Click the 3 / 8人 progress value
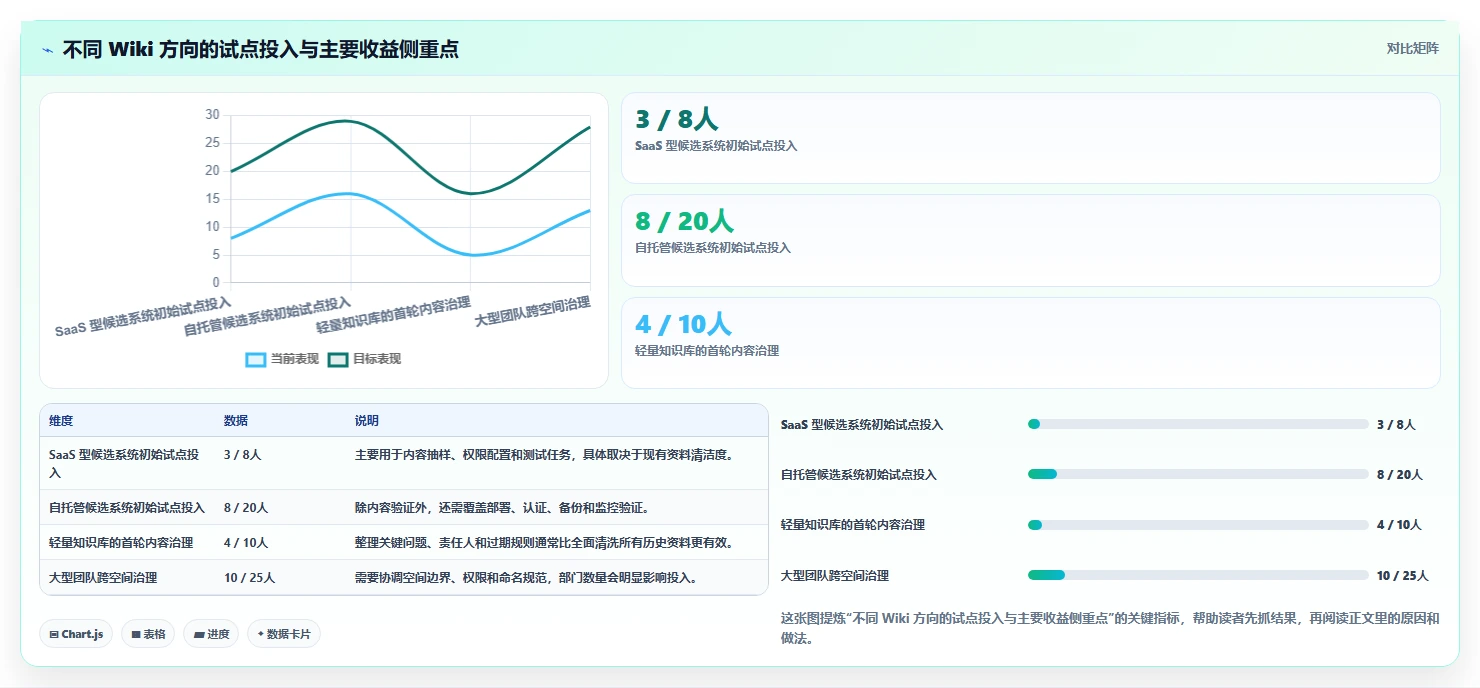Viewport: 1480px width, 688px height. tap(1396, 425)
